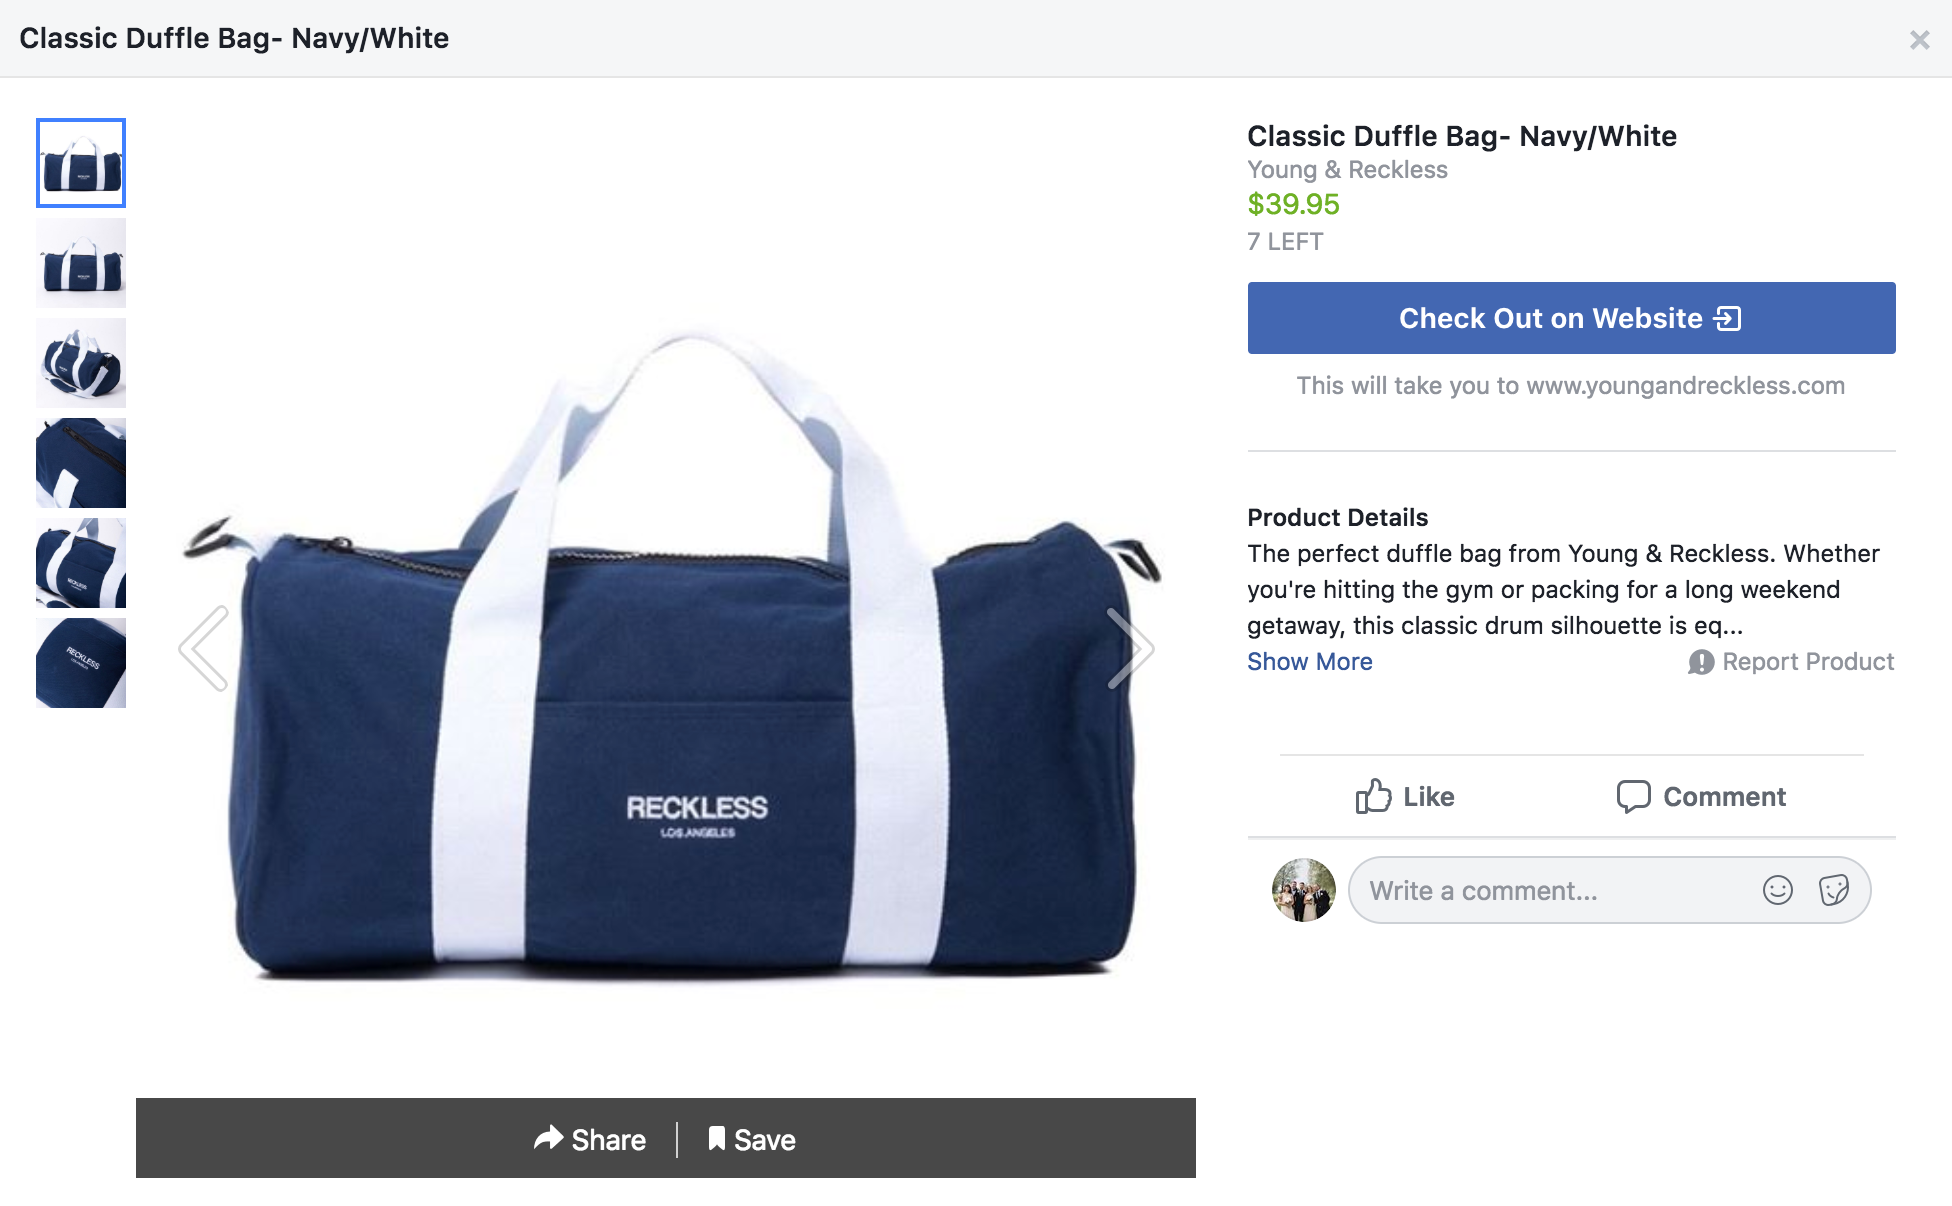The height and width of the screenshot is (1206, 1952).
Task: Click the user profile avatar
Action: coord(1303,890)
